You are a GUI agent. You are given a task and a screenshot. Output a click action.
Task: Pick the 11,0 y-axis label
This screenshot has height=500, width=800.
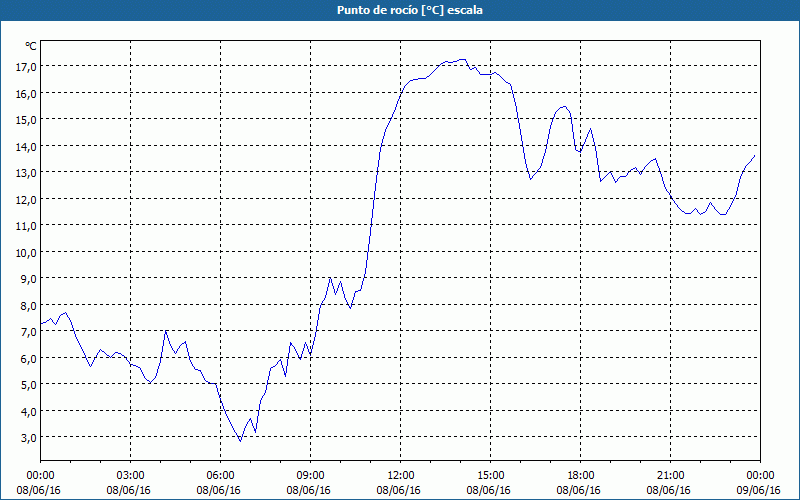click(x=25, y=226)
